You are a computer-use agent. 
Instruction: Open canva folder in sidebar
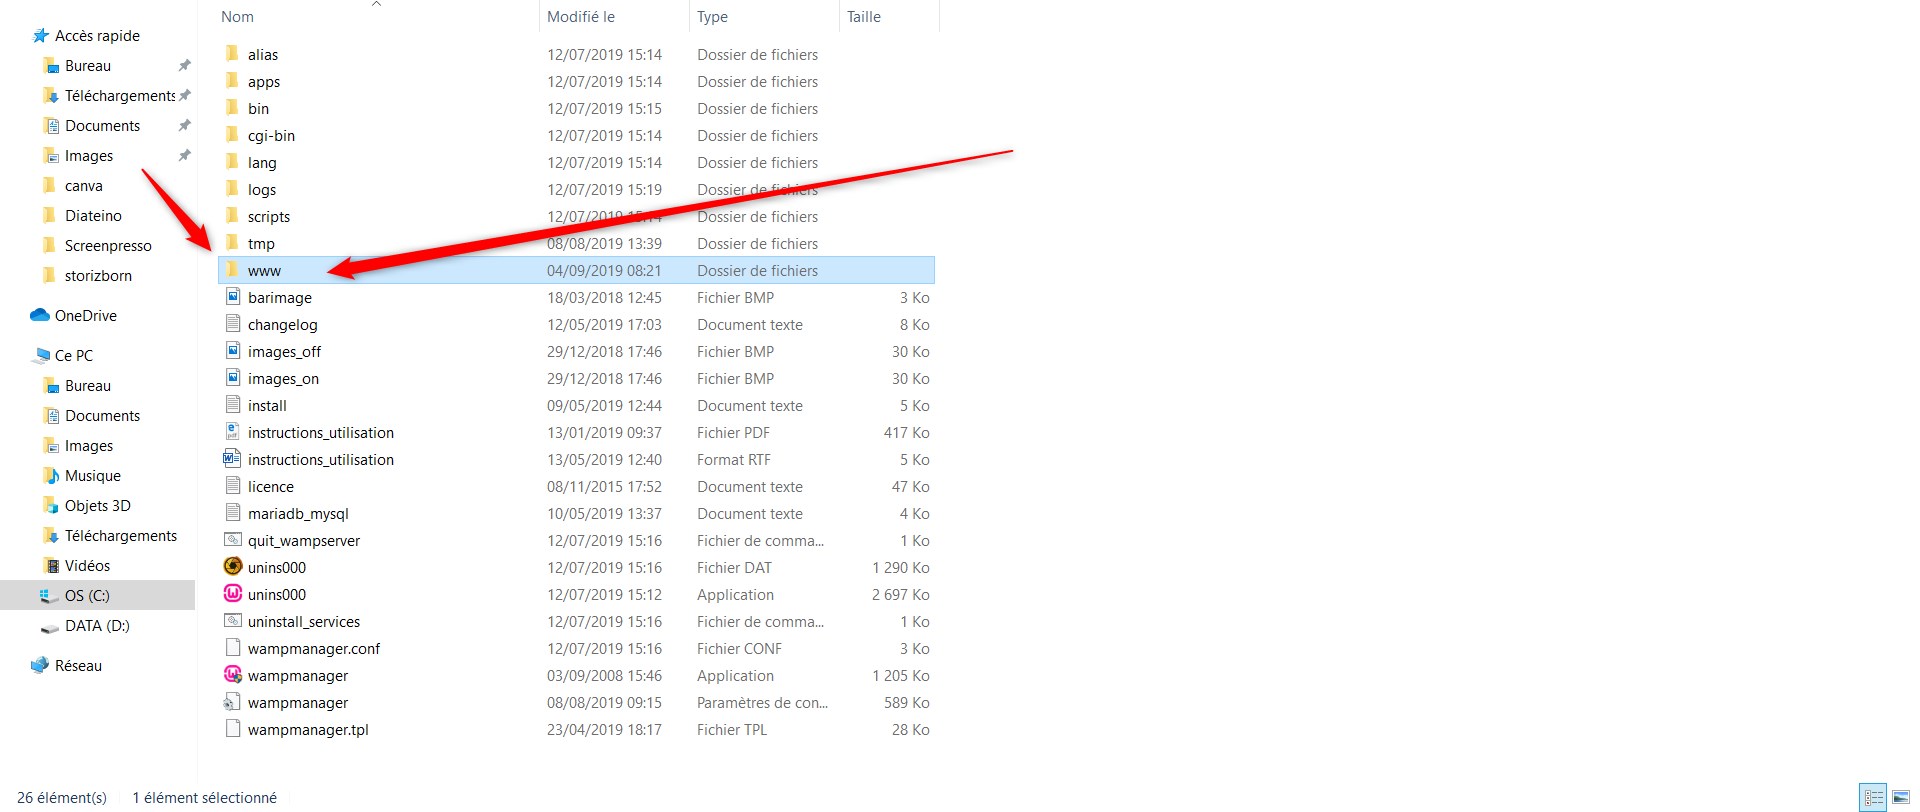[x=84, y=185]
